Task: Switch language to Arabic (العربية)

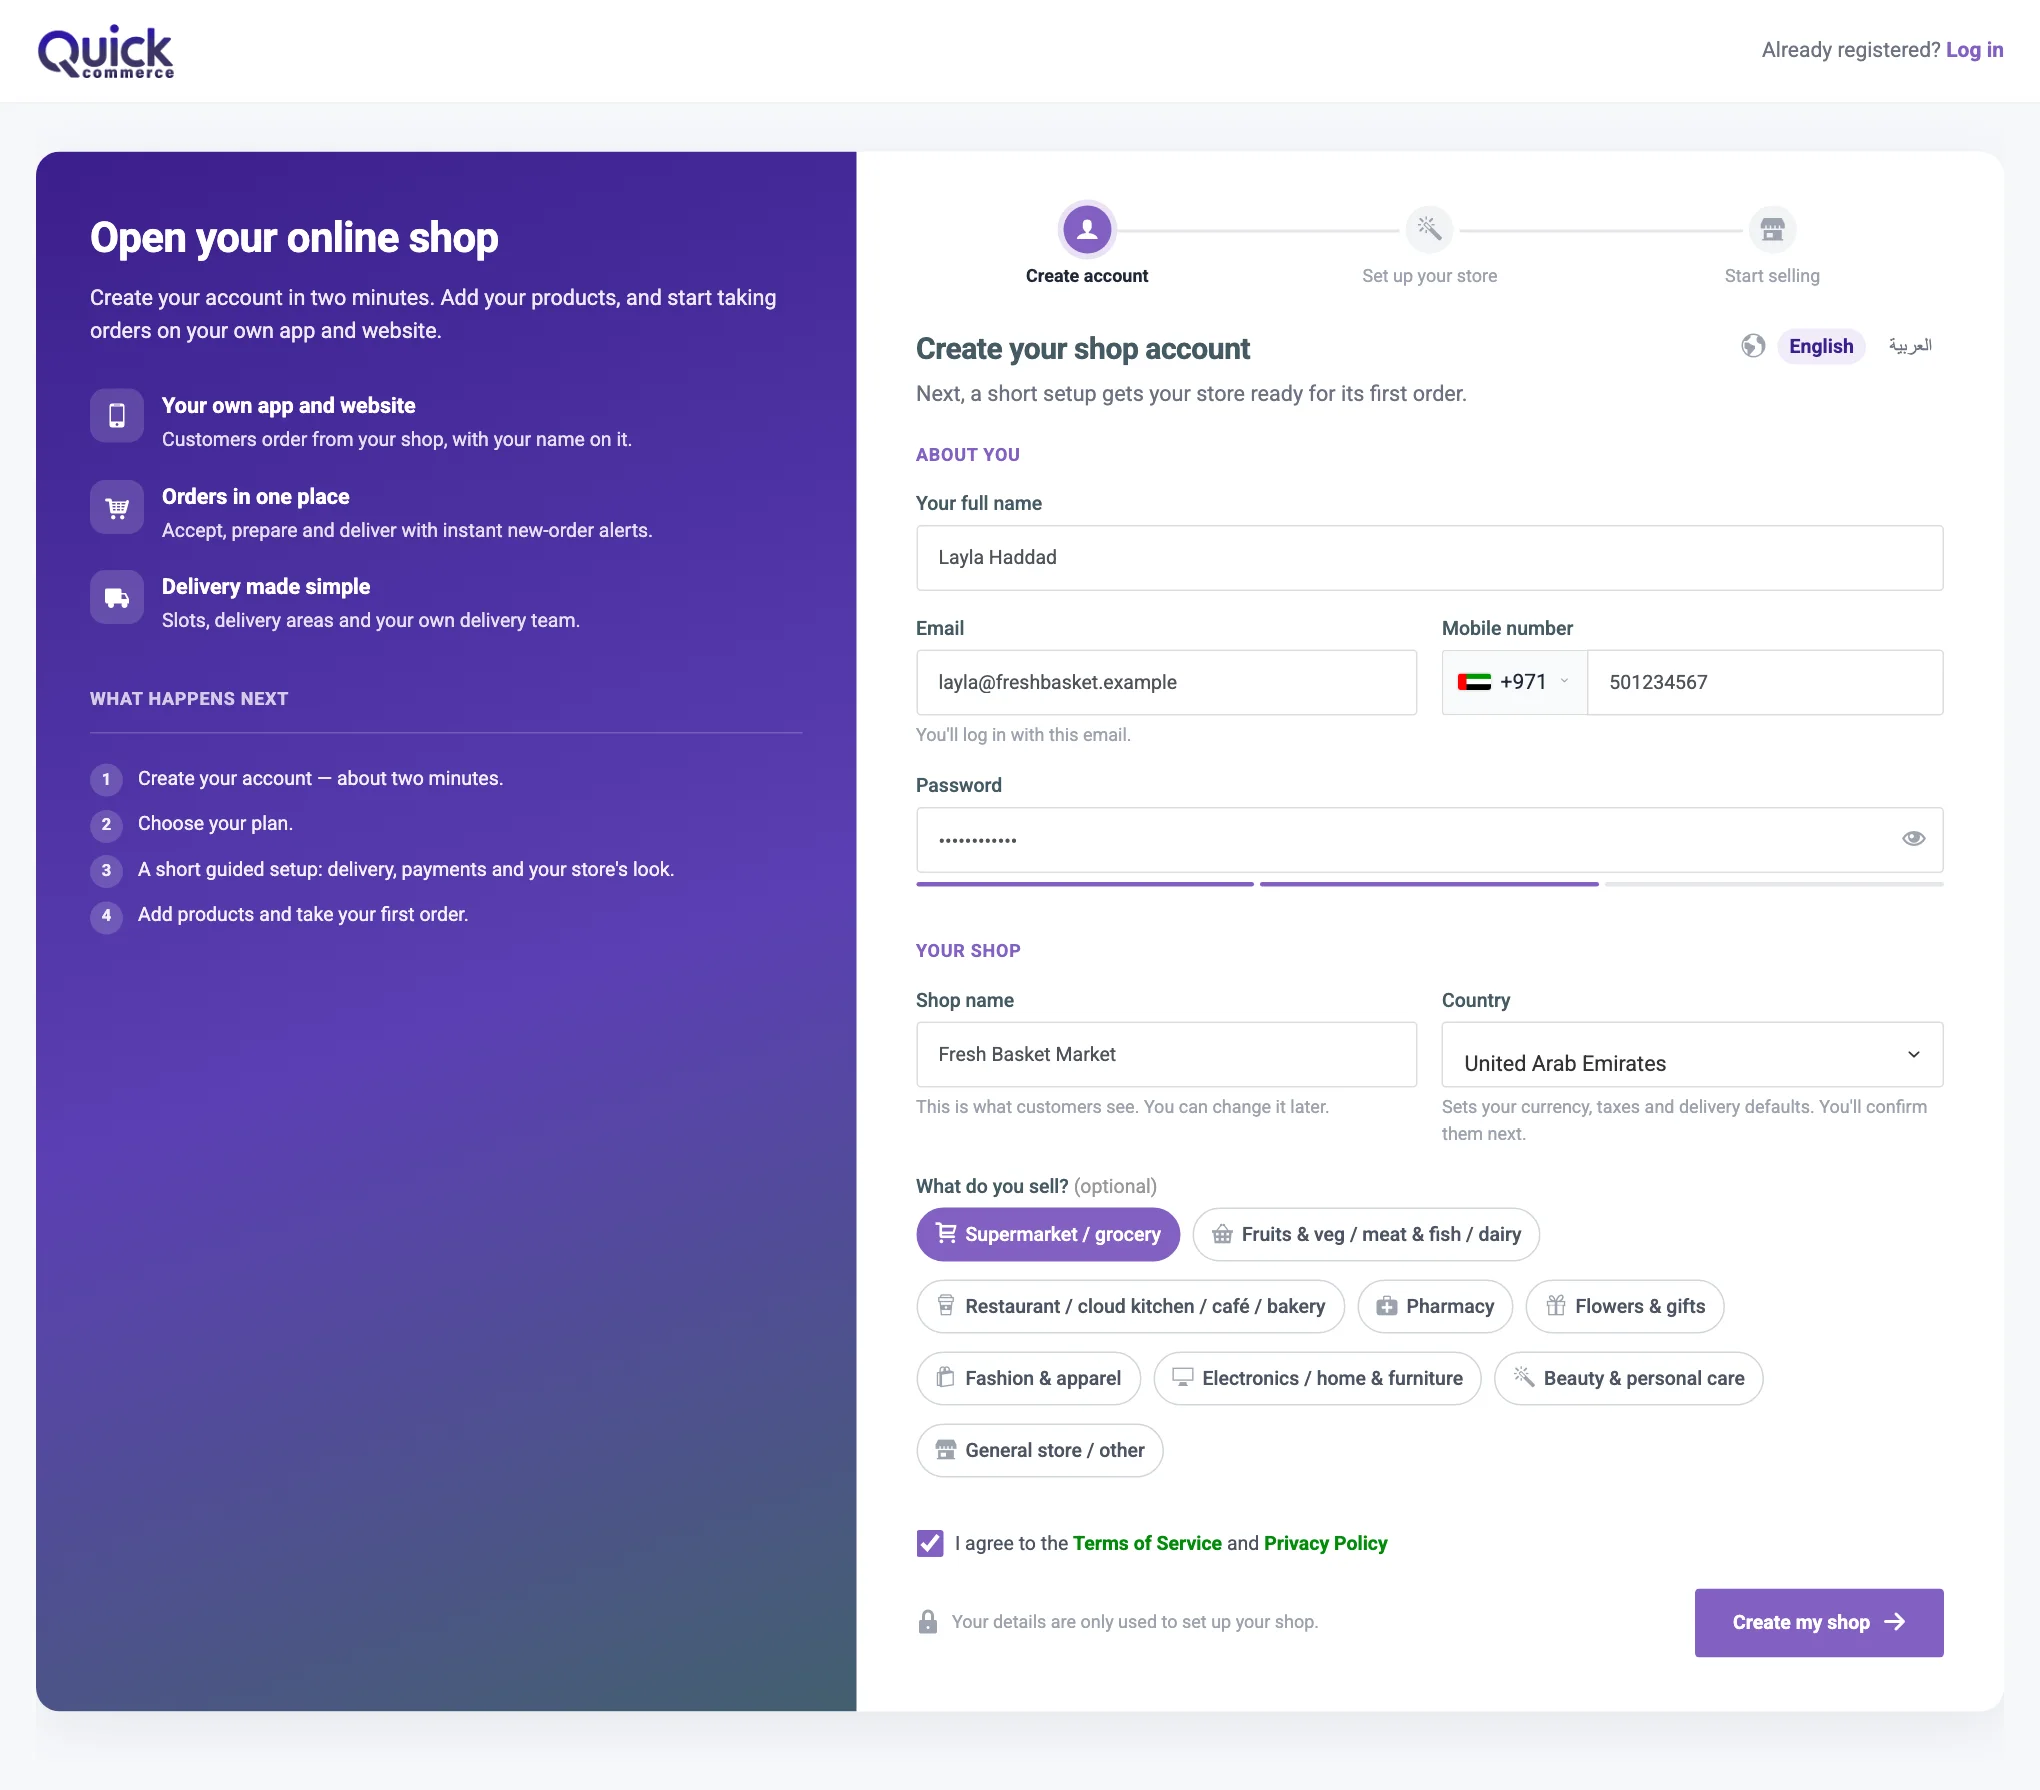Action: click(x=1910, y=346)
